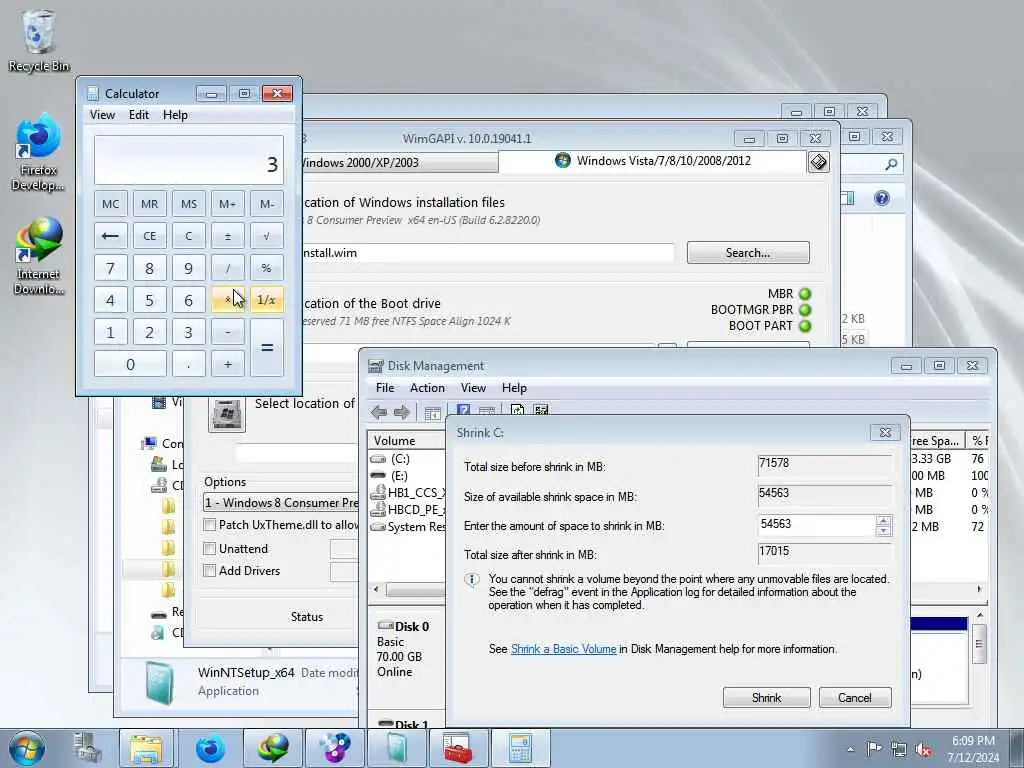Click calculator number 7 key
The width and height of the screenshot is (1024, 768).
coord(110,268)
